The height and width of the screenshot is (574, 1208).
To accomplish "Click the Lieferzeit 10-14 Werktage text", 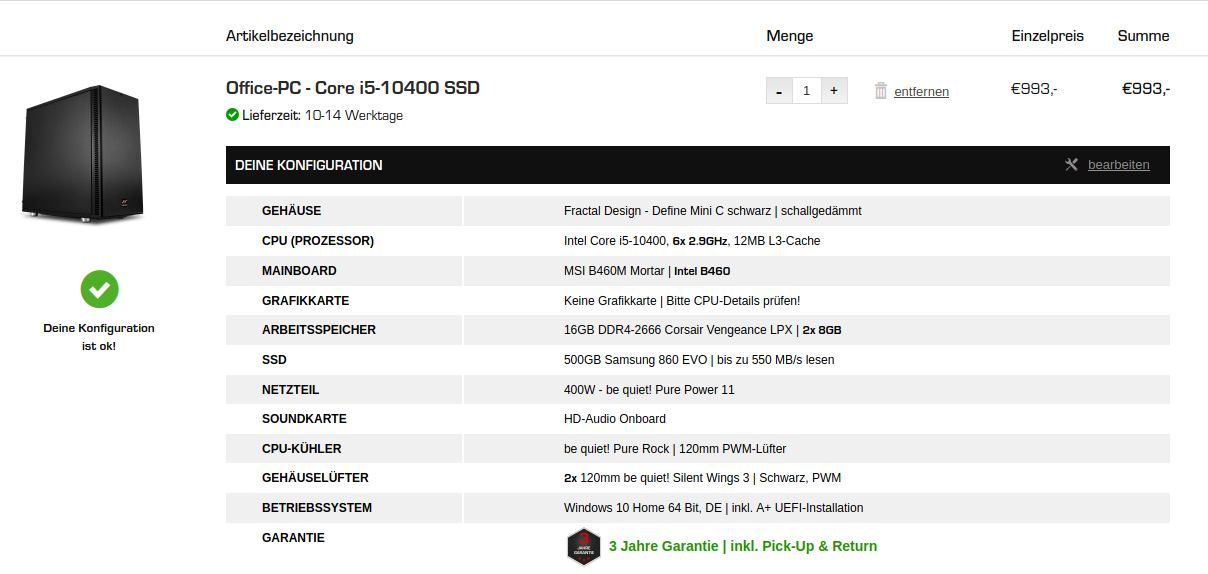I will point(322,115).
